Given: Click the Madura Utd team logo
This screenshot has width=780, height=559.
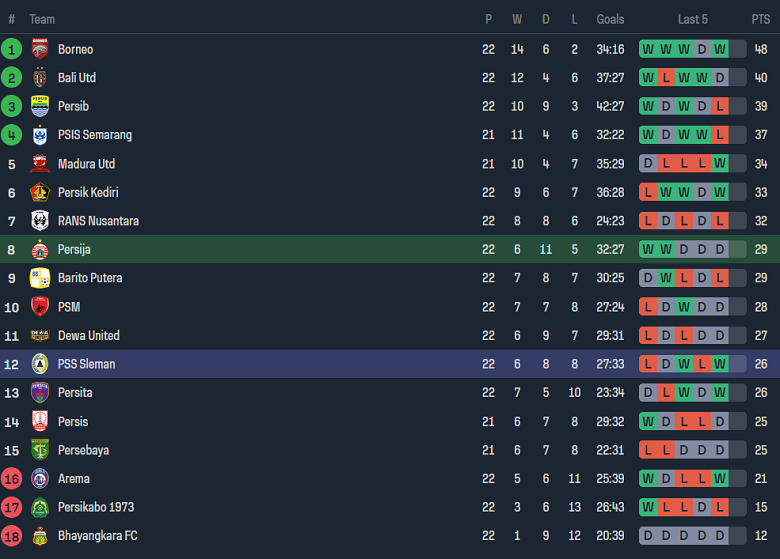Looking at the screenshot, I should coord(40,164).
